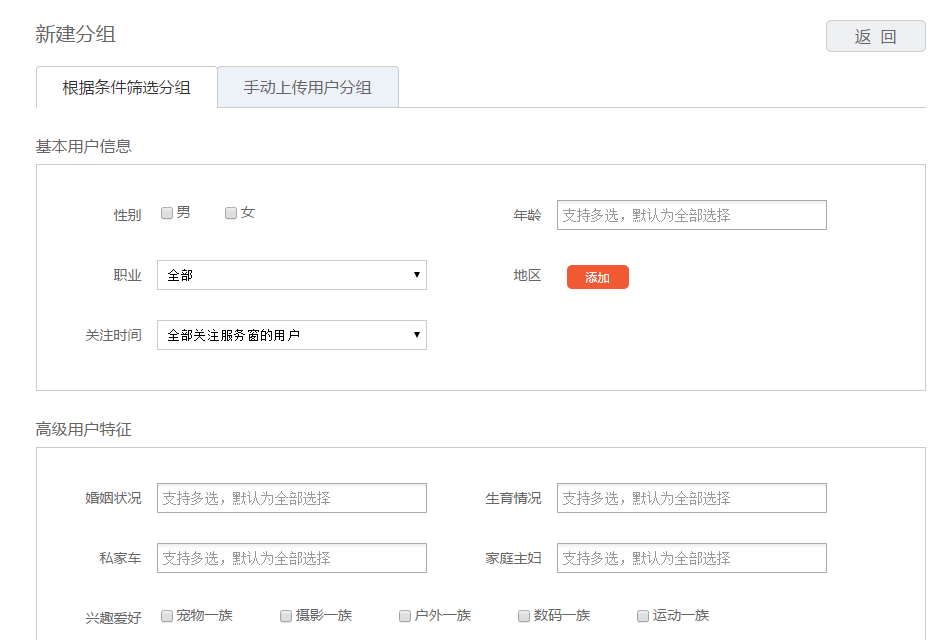
Task: Open the 职业 dropdown showing 全部
Action: coord(292,275)
